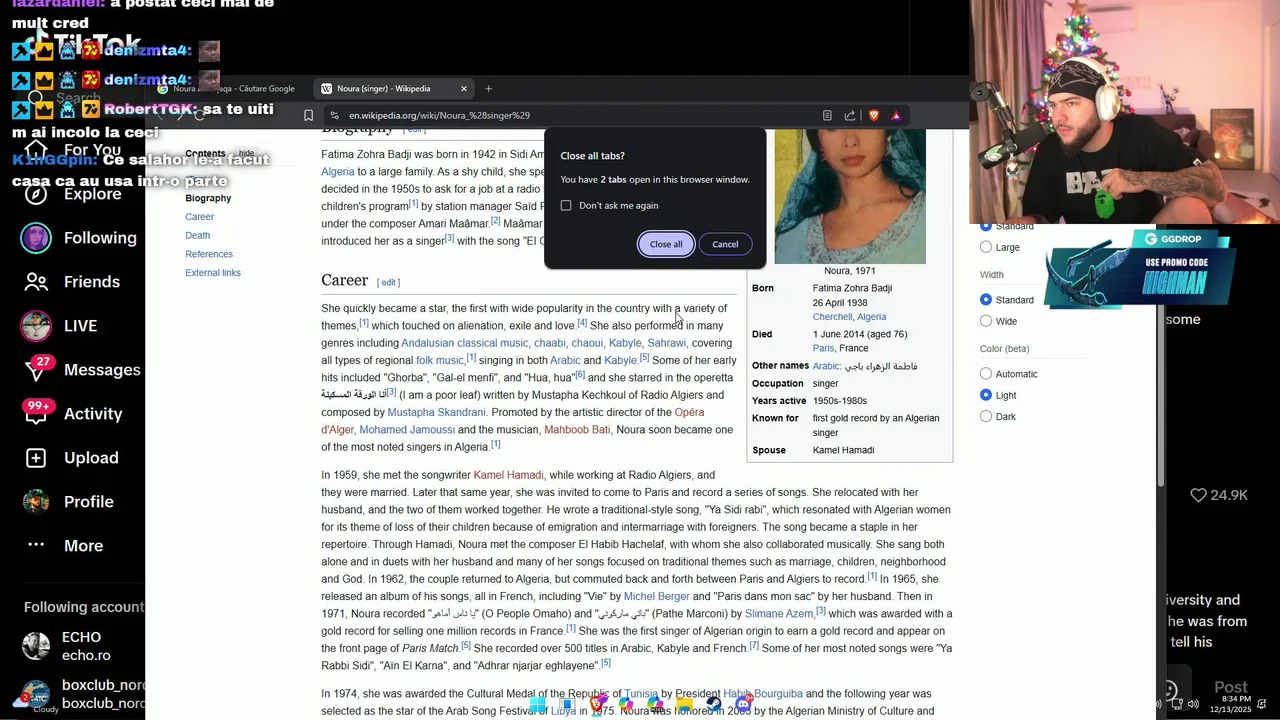The image size is (1280, 720).
Task: Open Mahboob Bati red link
Action: point(577,430)
